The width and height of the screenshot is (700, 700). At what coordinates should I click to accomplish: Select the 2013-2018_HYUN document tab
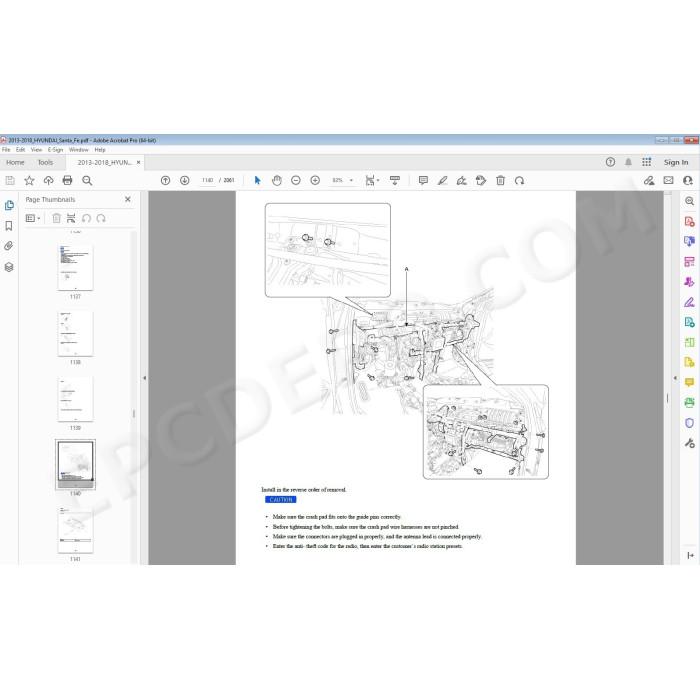click(x=104, y=162)
